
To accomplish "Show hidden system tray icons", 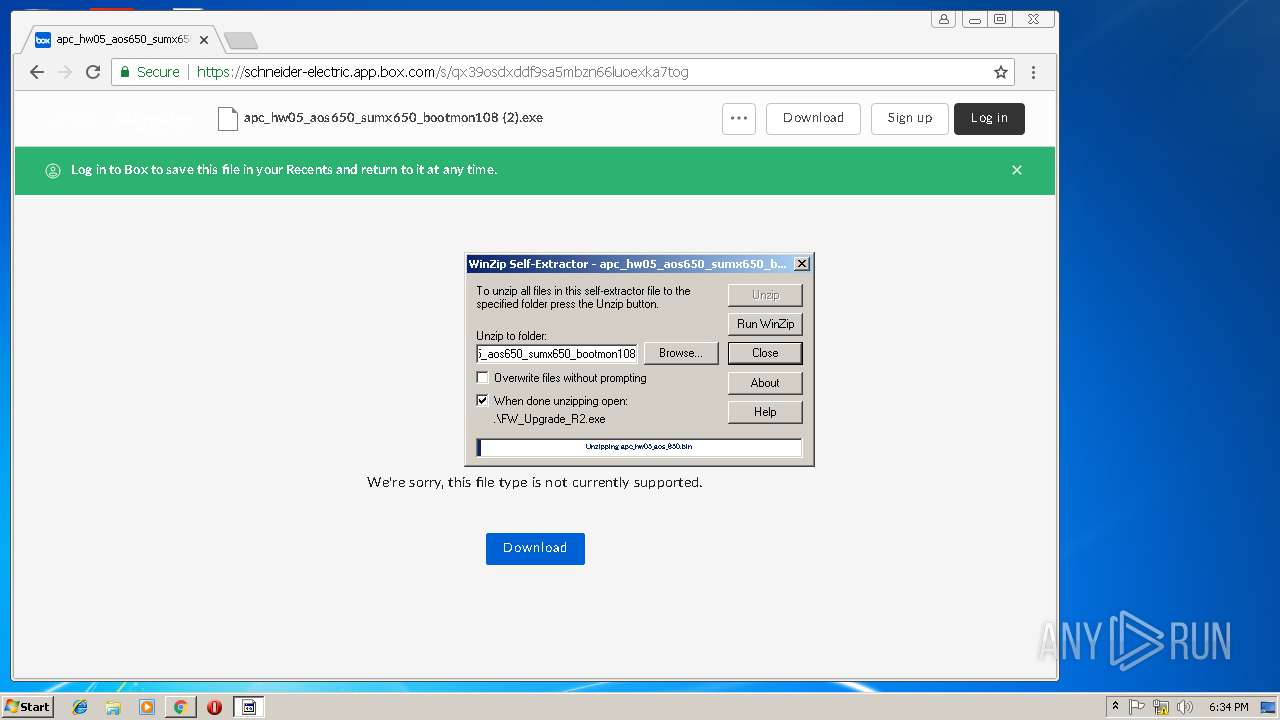I will point(1115,707).
